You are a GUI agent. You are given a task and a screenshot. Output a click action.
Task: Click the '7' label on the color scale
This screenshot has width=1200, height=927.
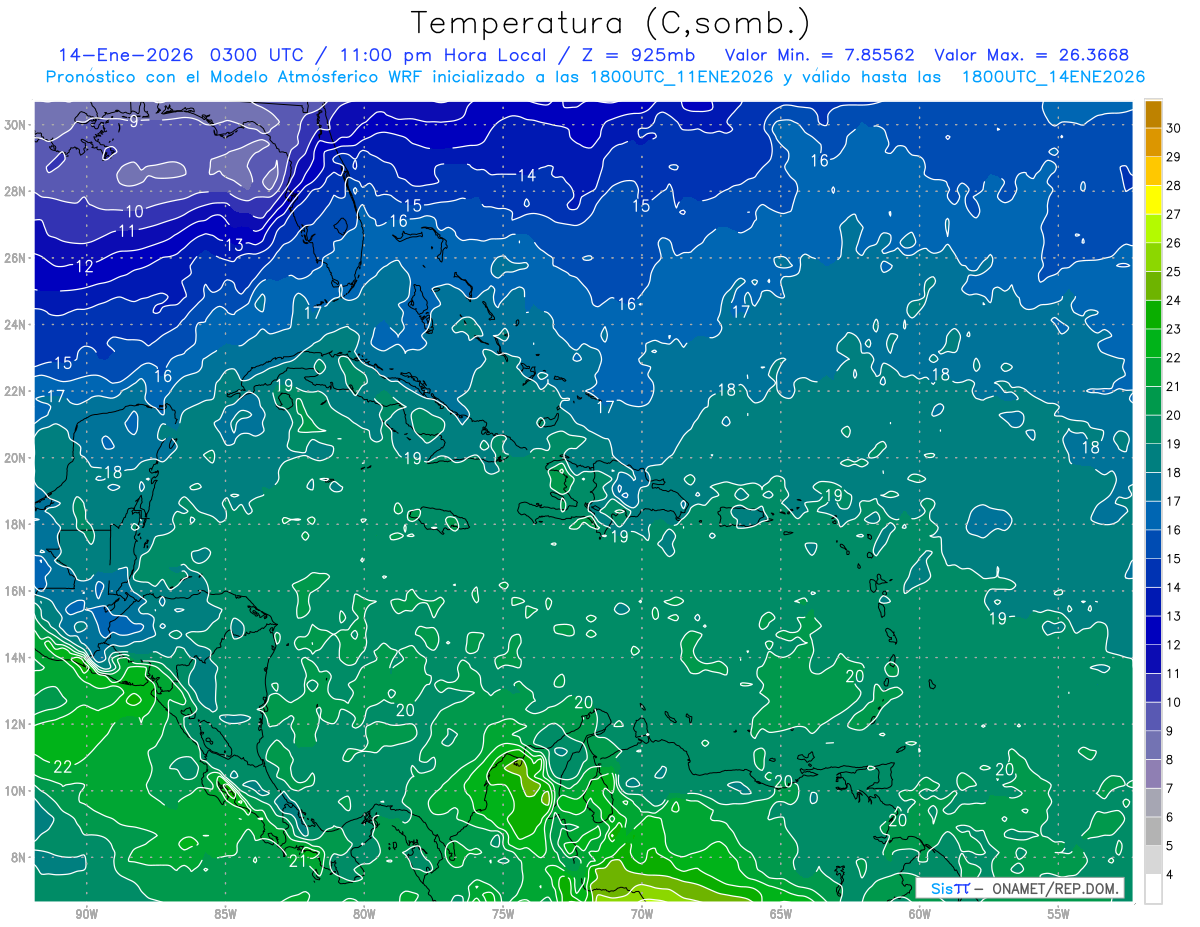coord(1170,789)
